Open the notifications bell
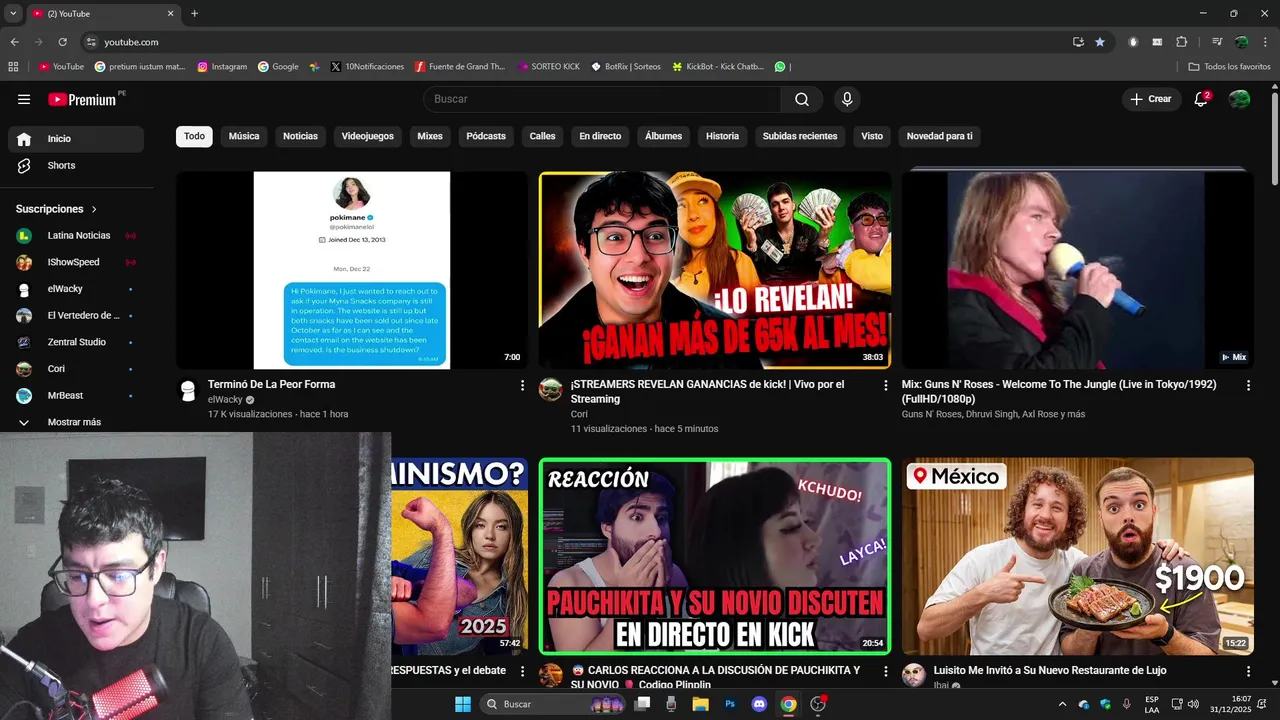This screenshot has height=720, width=1280. coord(1201,99)
